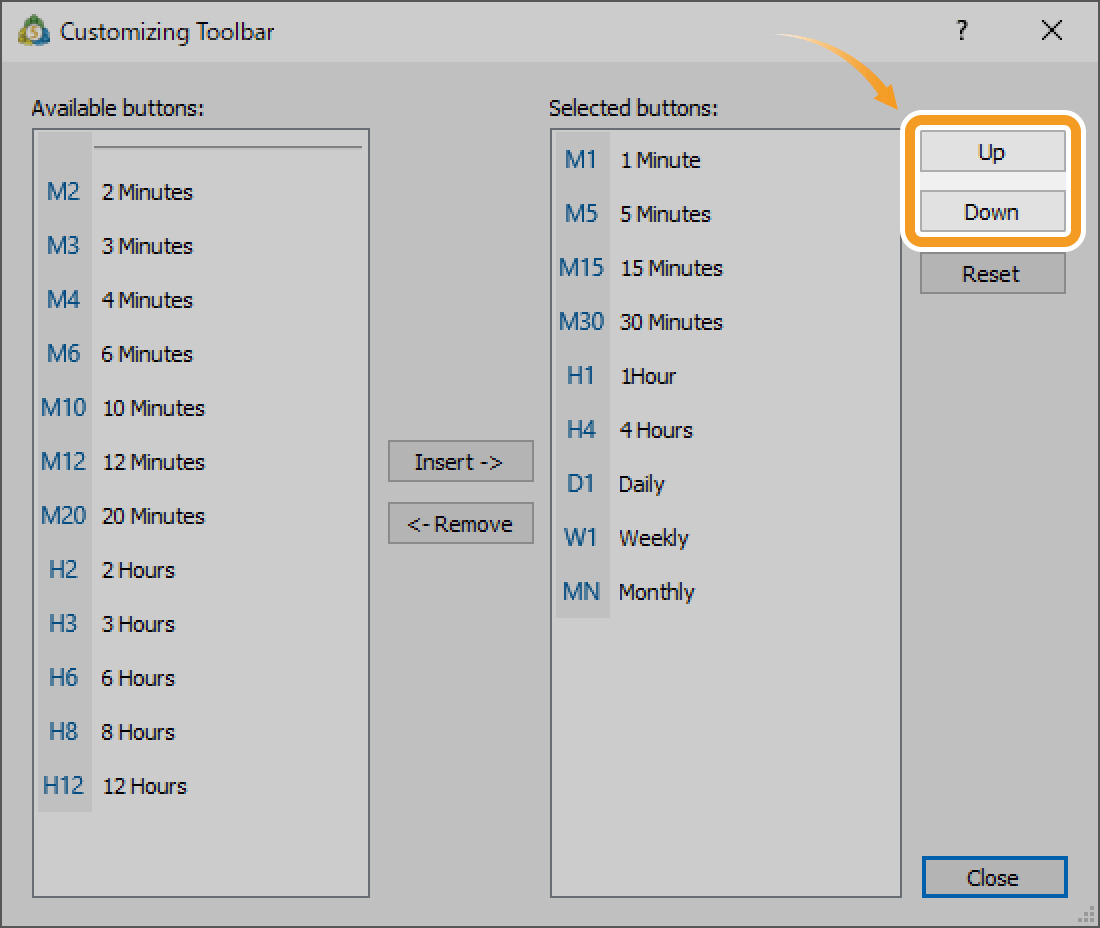Select the H8 timeframe icon
The height and width of the screenshot is (928, 1100).
[x=63, y=732]
